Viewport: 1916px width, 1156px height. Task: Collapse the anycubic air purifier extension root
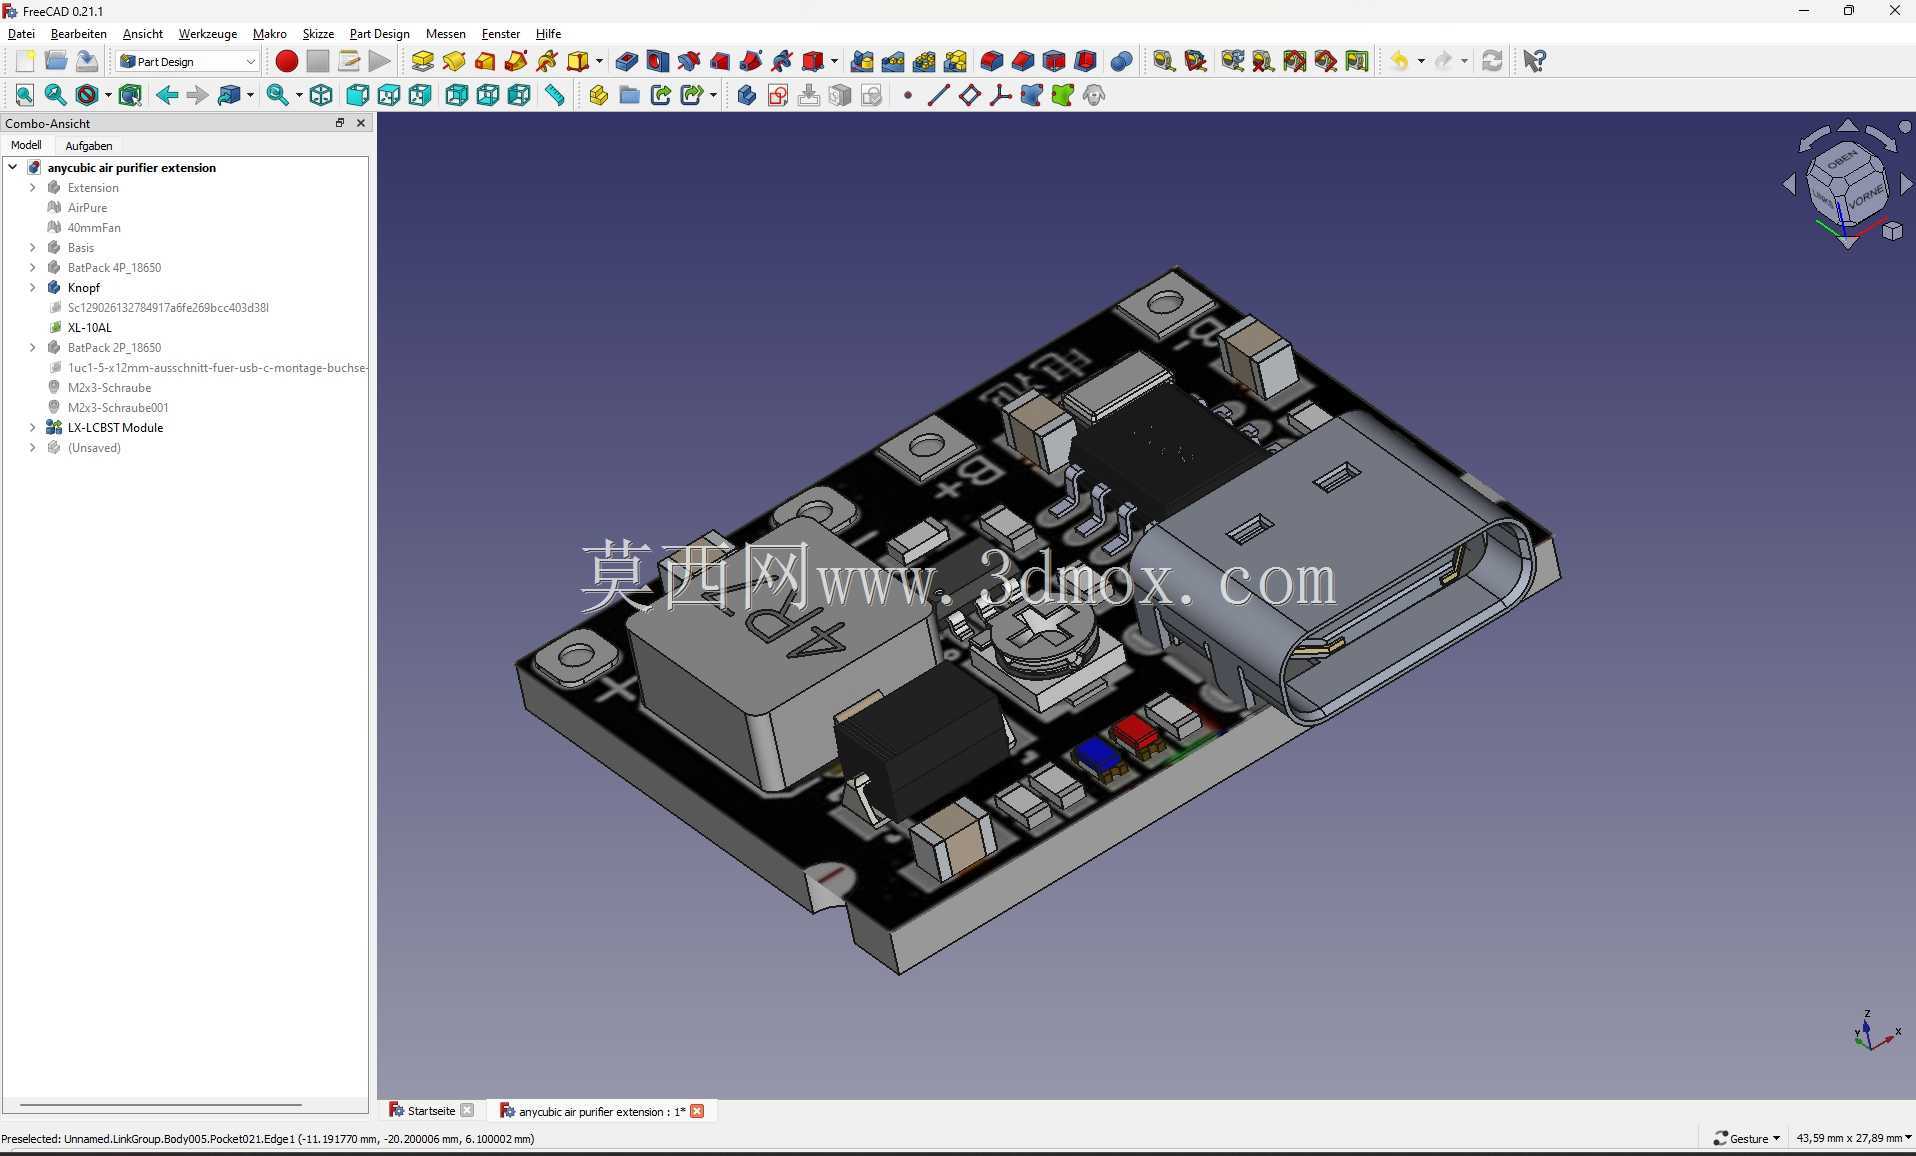click(x=12, y=167)
